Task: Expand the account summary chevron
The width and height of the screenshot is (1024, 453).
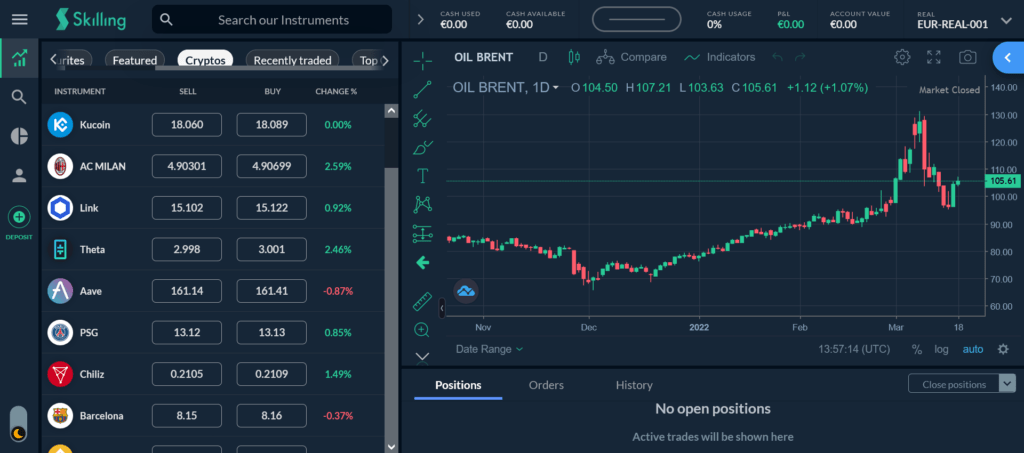Action: pos(421,20)
